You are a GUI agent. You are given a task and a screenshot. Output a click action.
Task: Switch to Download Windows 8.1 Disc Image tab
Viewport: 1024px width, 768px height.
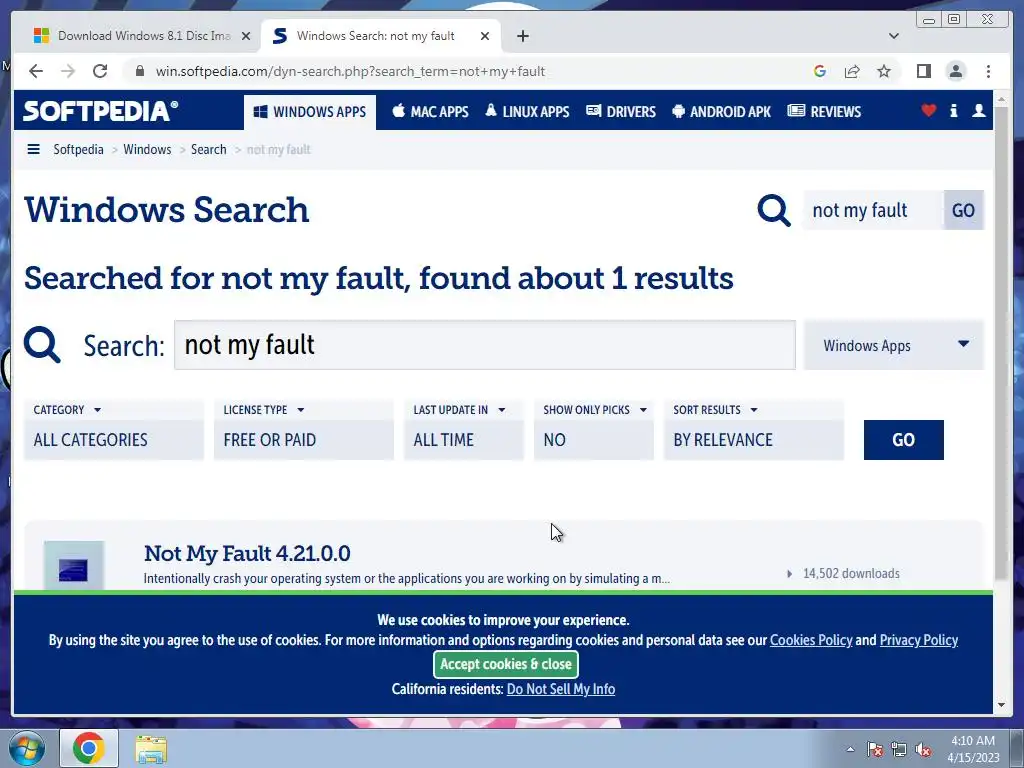pos(144,36)
